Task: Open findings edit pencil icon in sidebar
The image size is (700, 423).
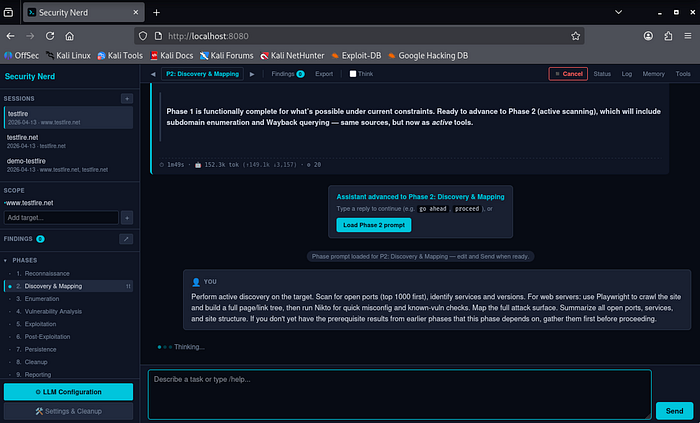Action: pyautogui.click(x=126, y=239)
